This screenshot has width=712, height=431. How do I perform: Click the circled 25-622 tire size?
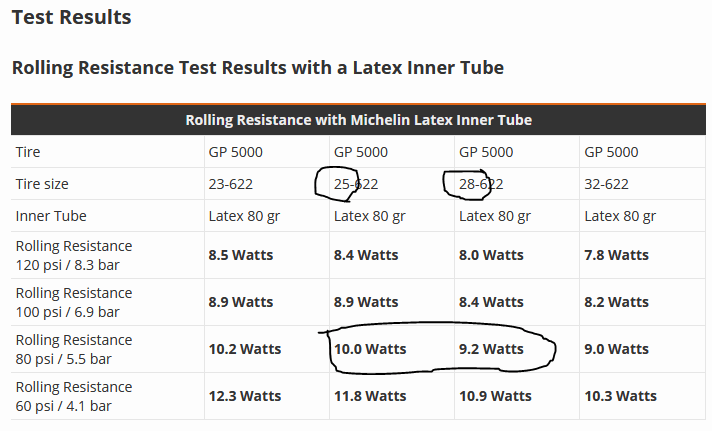356,184
